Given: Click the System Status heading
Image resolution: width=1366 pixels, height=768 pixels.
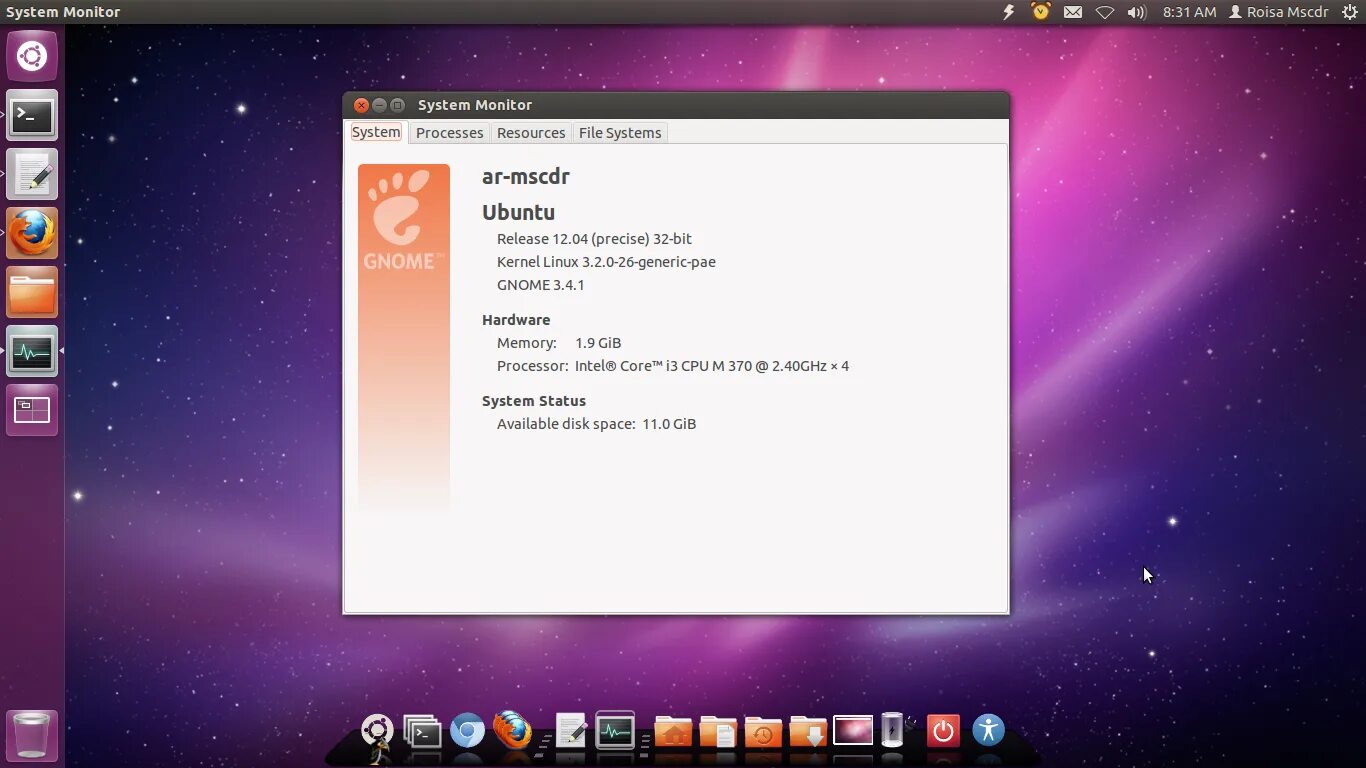Looking at the screenshot, I should coord(534,401).
